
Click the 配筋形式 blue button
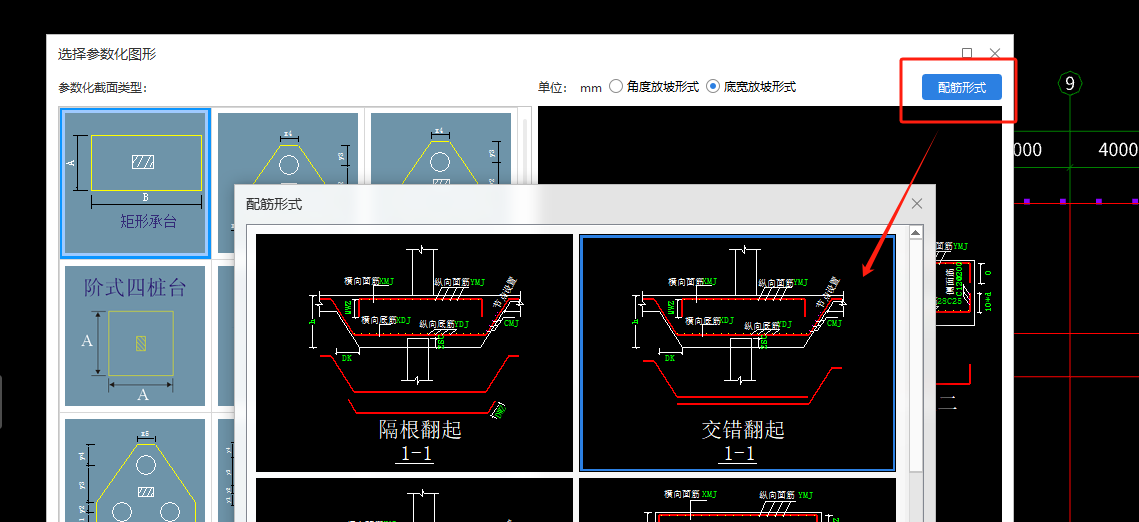coord(962,87)
